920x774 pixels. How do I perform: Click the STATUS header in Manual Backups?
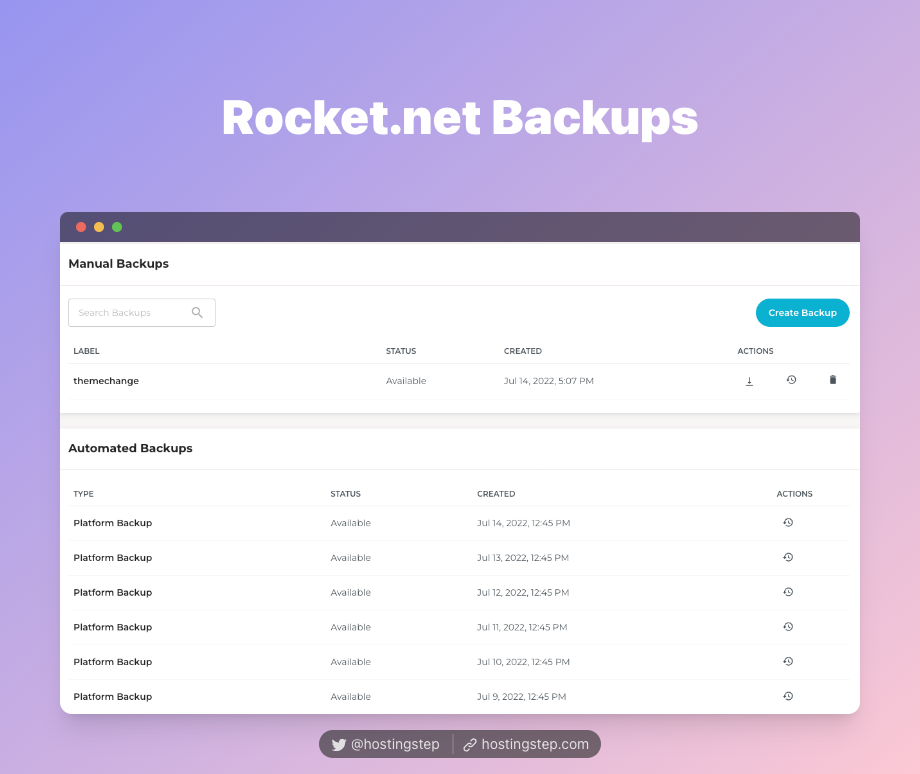click(401, 351)
